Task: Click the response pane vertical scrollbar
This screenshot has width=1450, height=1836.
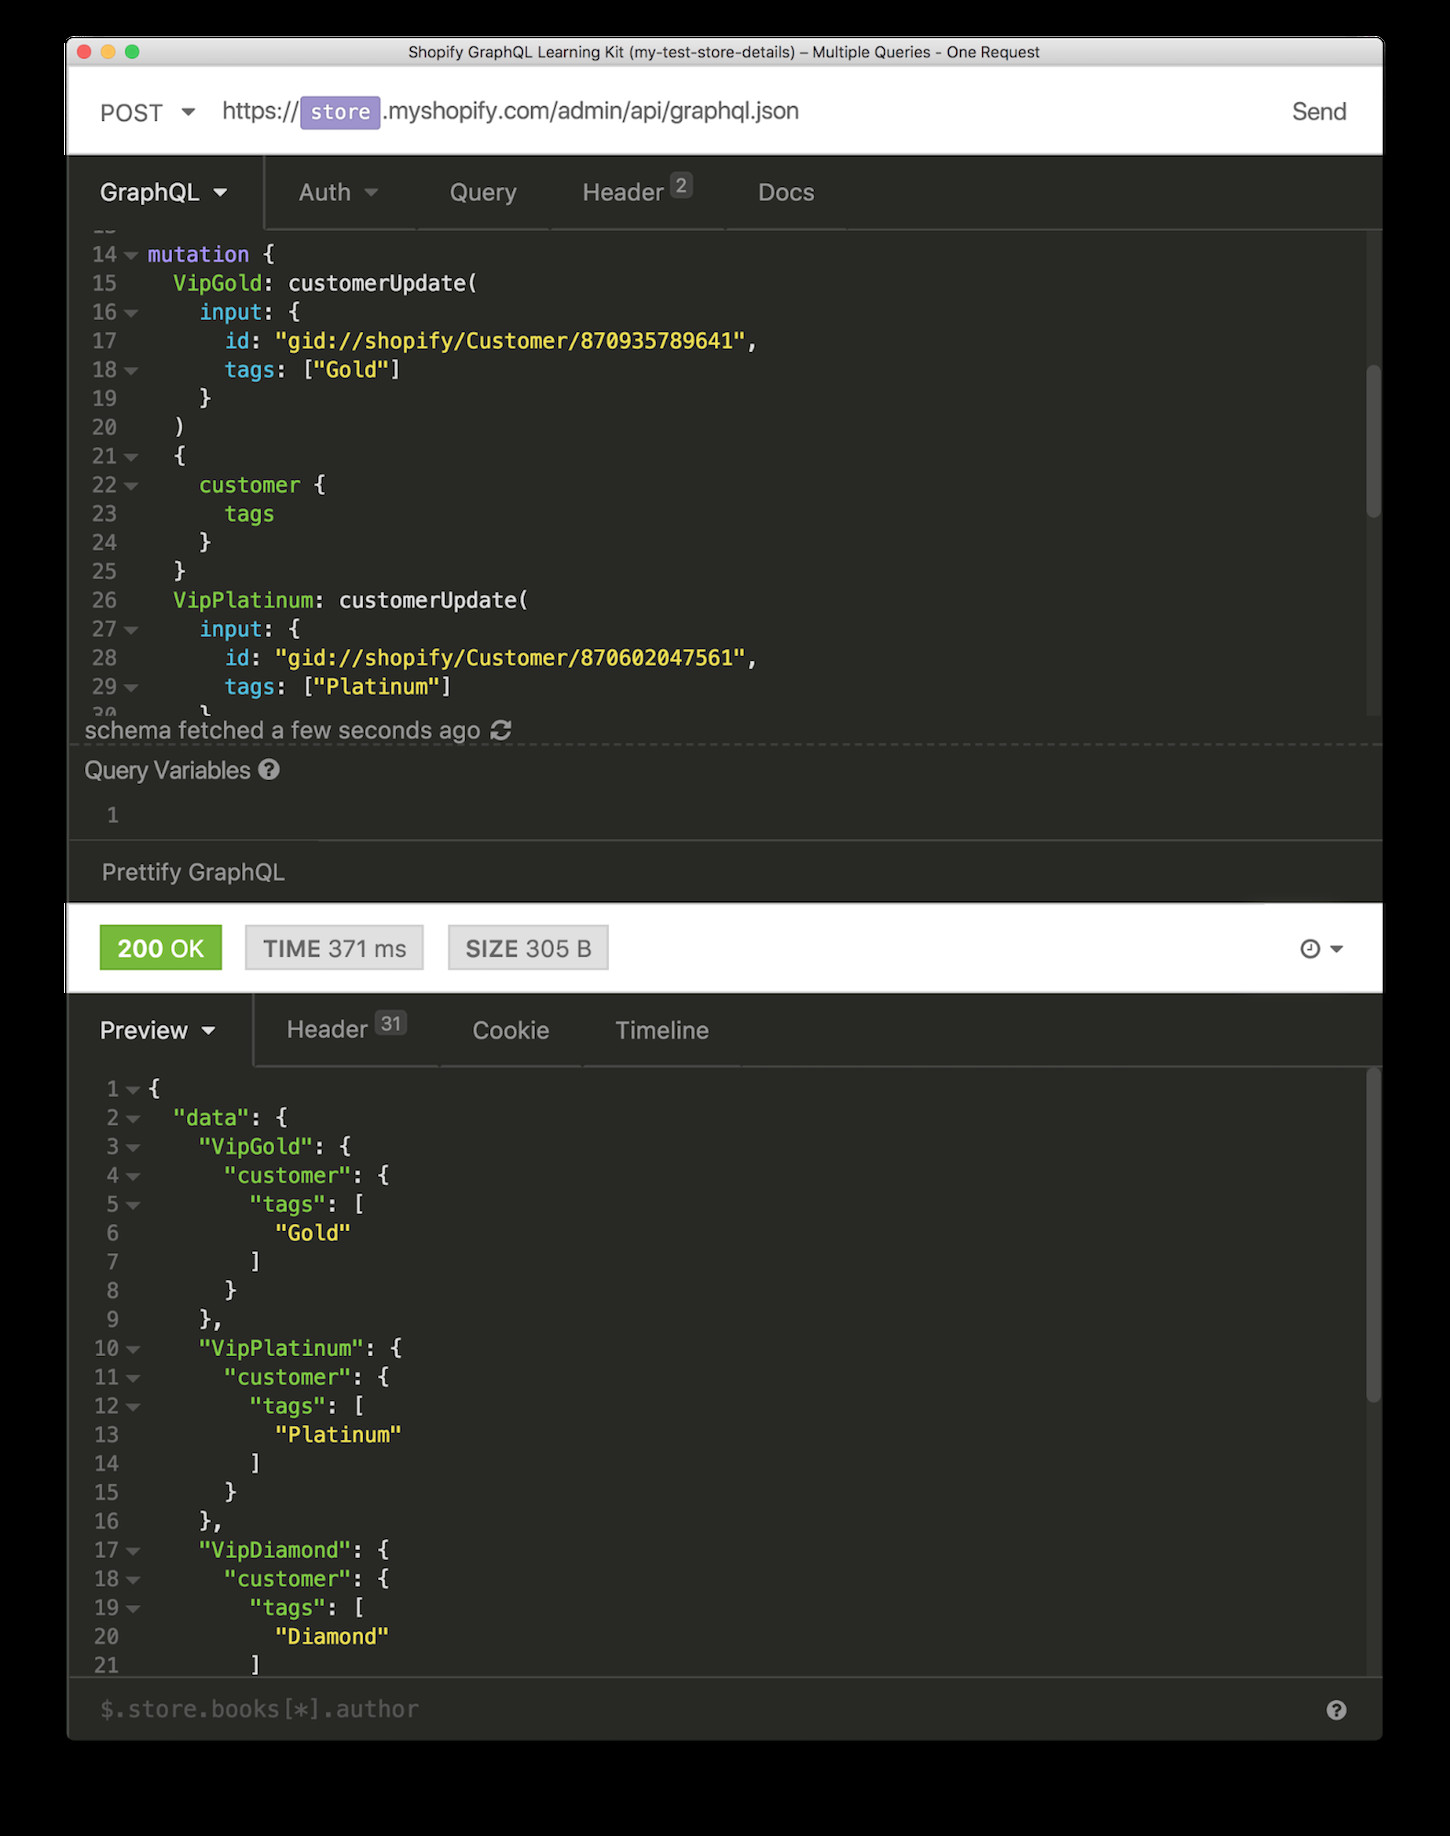Action: [x=1373, y=1235]
